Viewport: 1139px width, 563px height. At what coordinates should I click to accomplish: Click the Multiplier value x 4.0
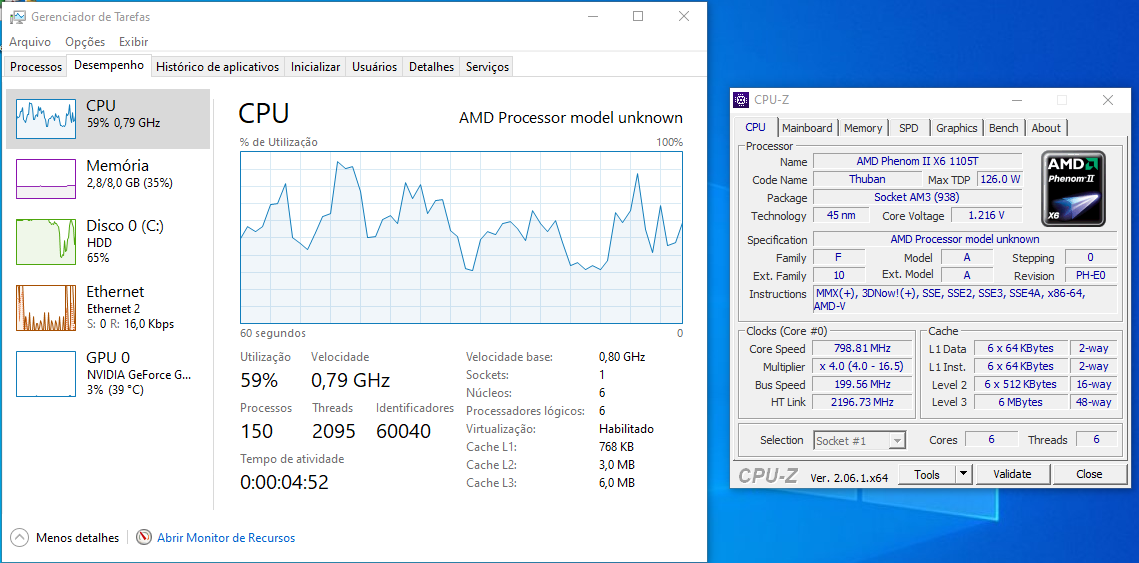pyautogui.click(x=860, y=367)
